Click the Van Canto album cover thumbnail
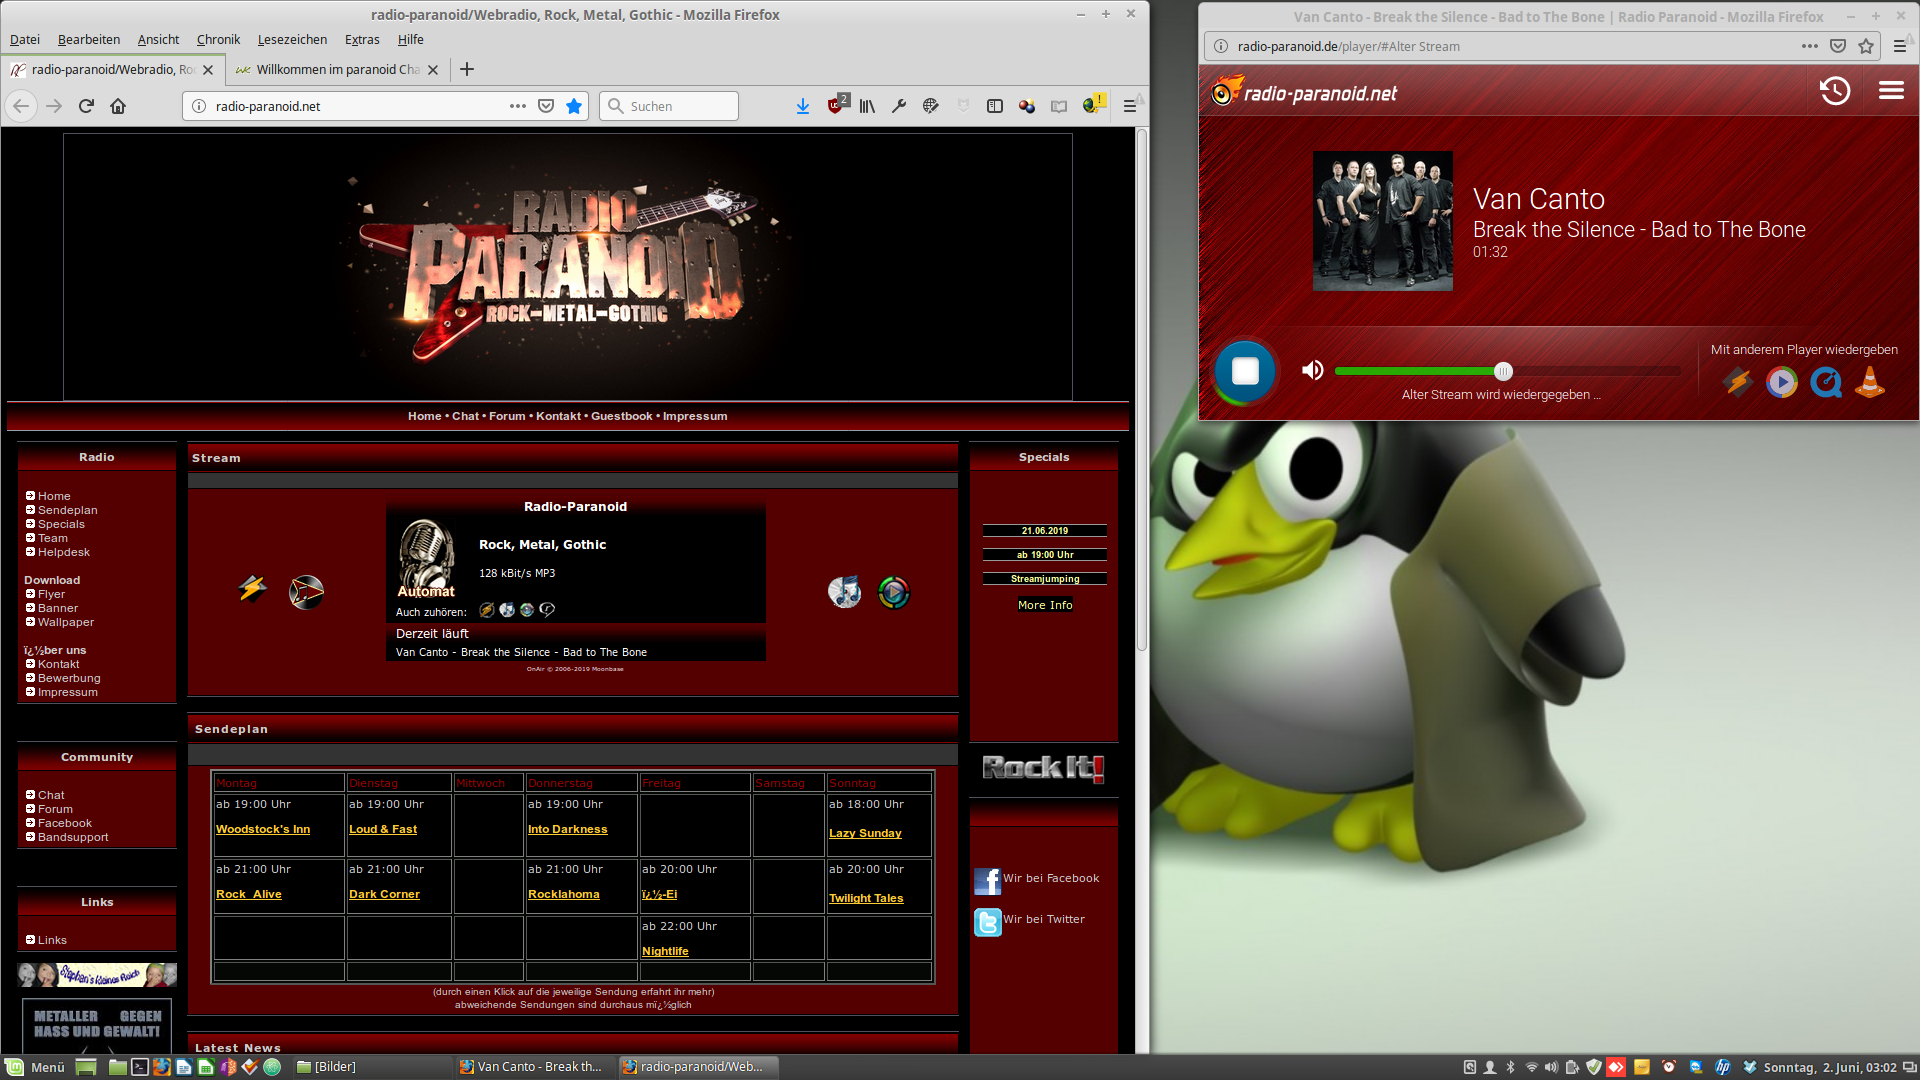This screenshot has height=1080, width=1920. click(1382, 221)
